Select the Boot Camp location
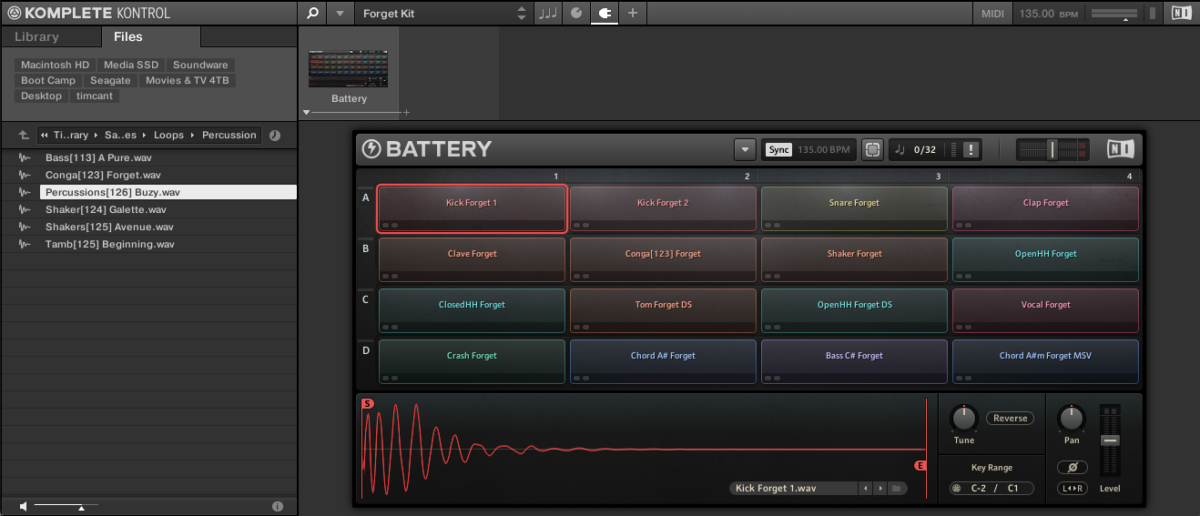The width and height of the screenshot is (1200, 516). 48,80
